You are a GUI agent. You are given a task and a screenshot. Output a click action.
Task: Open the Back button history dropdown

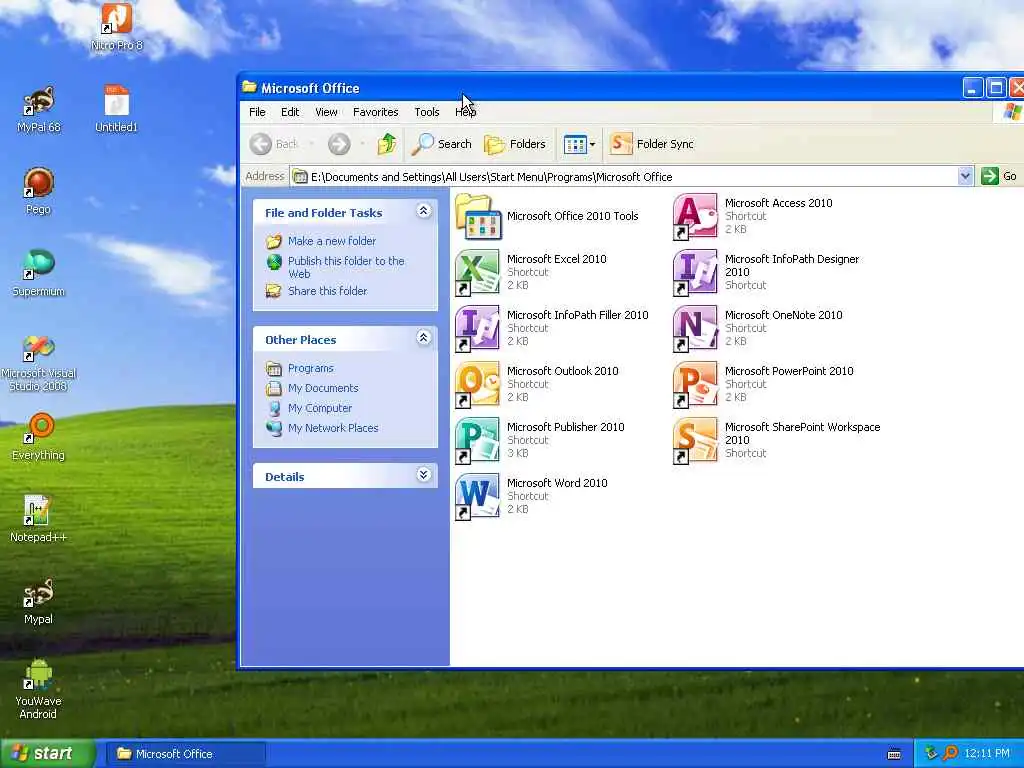pos(312,144)
